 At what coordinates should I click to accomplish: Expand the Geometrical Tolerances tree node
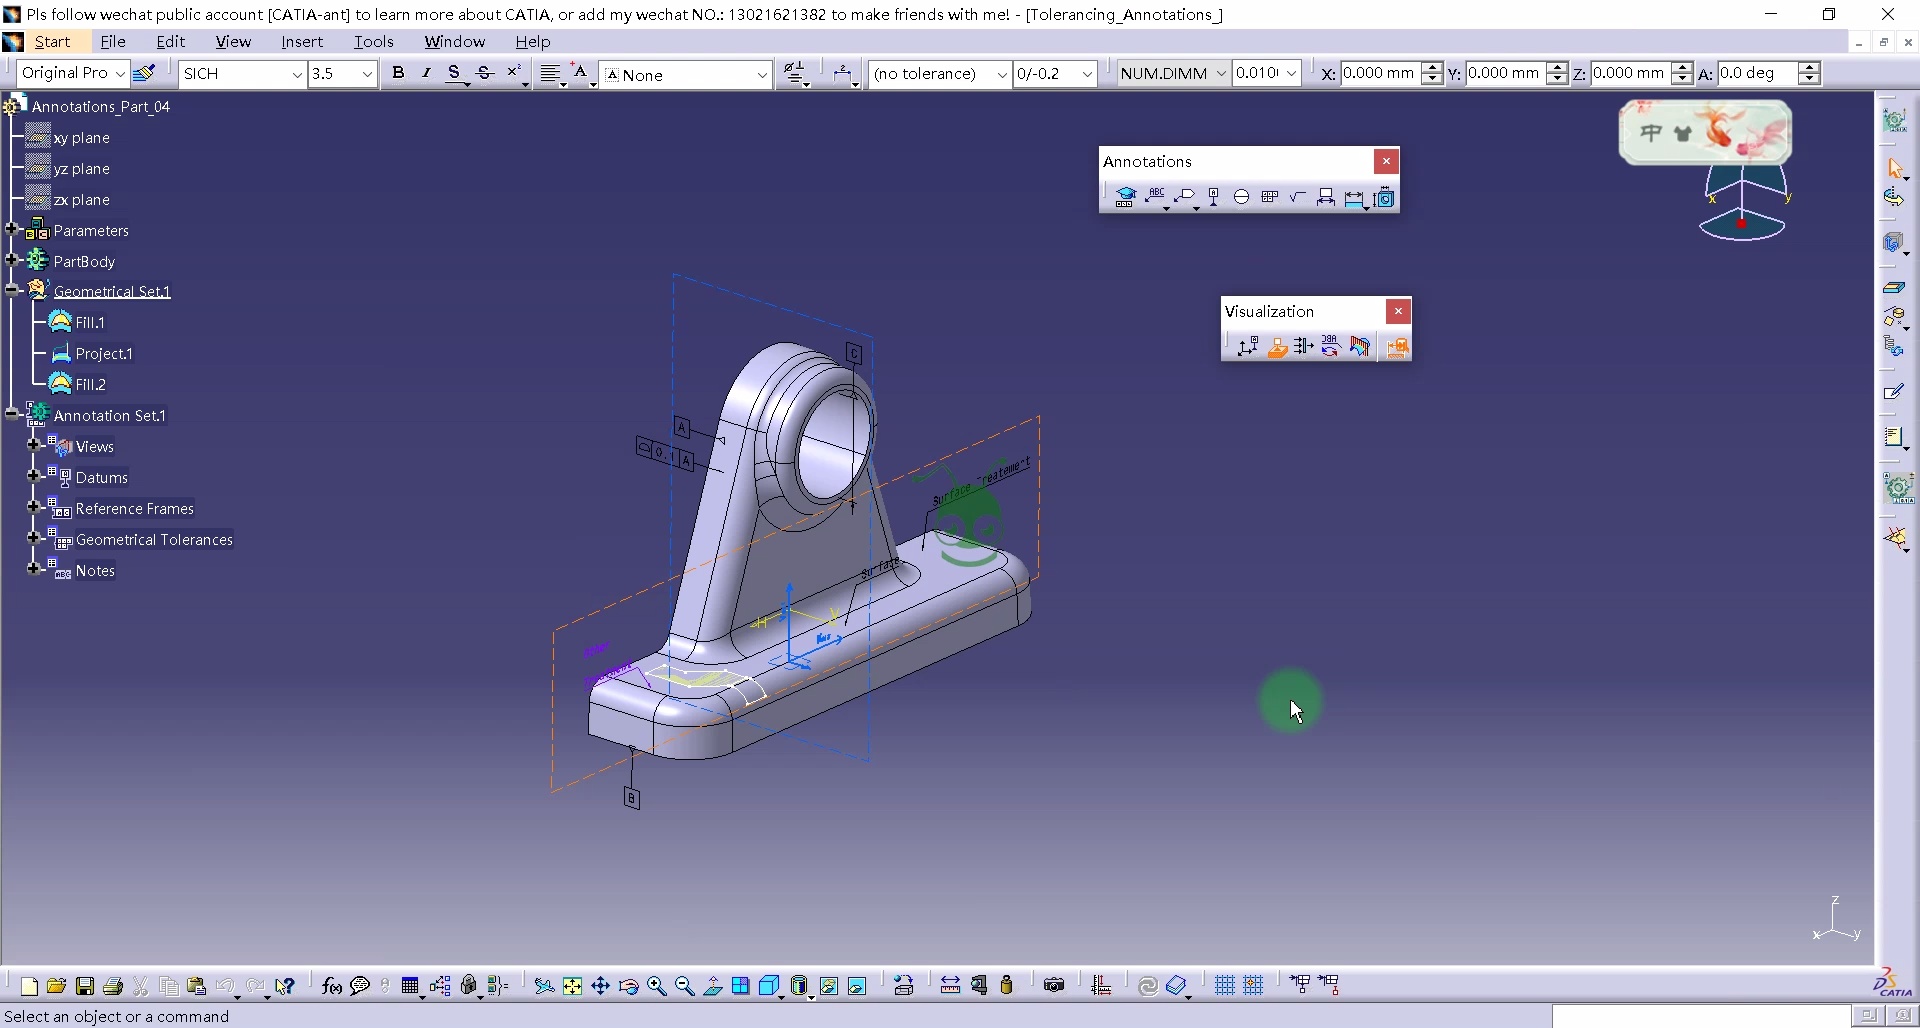click(33, 539)
